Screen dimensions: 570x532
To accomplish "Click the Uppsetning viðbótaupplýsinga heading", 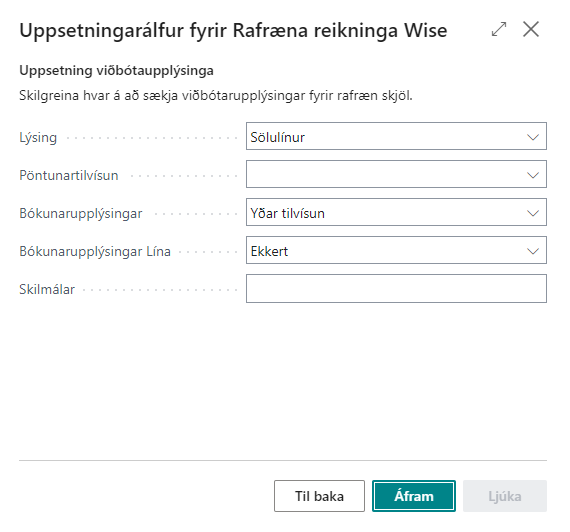I will [x=116, y=71].
